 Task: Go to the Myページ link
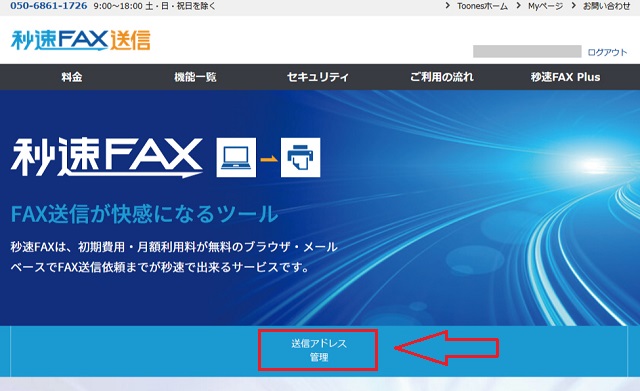click(545, 6)
